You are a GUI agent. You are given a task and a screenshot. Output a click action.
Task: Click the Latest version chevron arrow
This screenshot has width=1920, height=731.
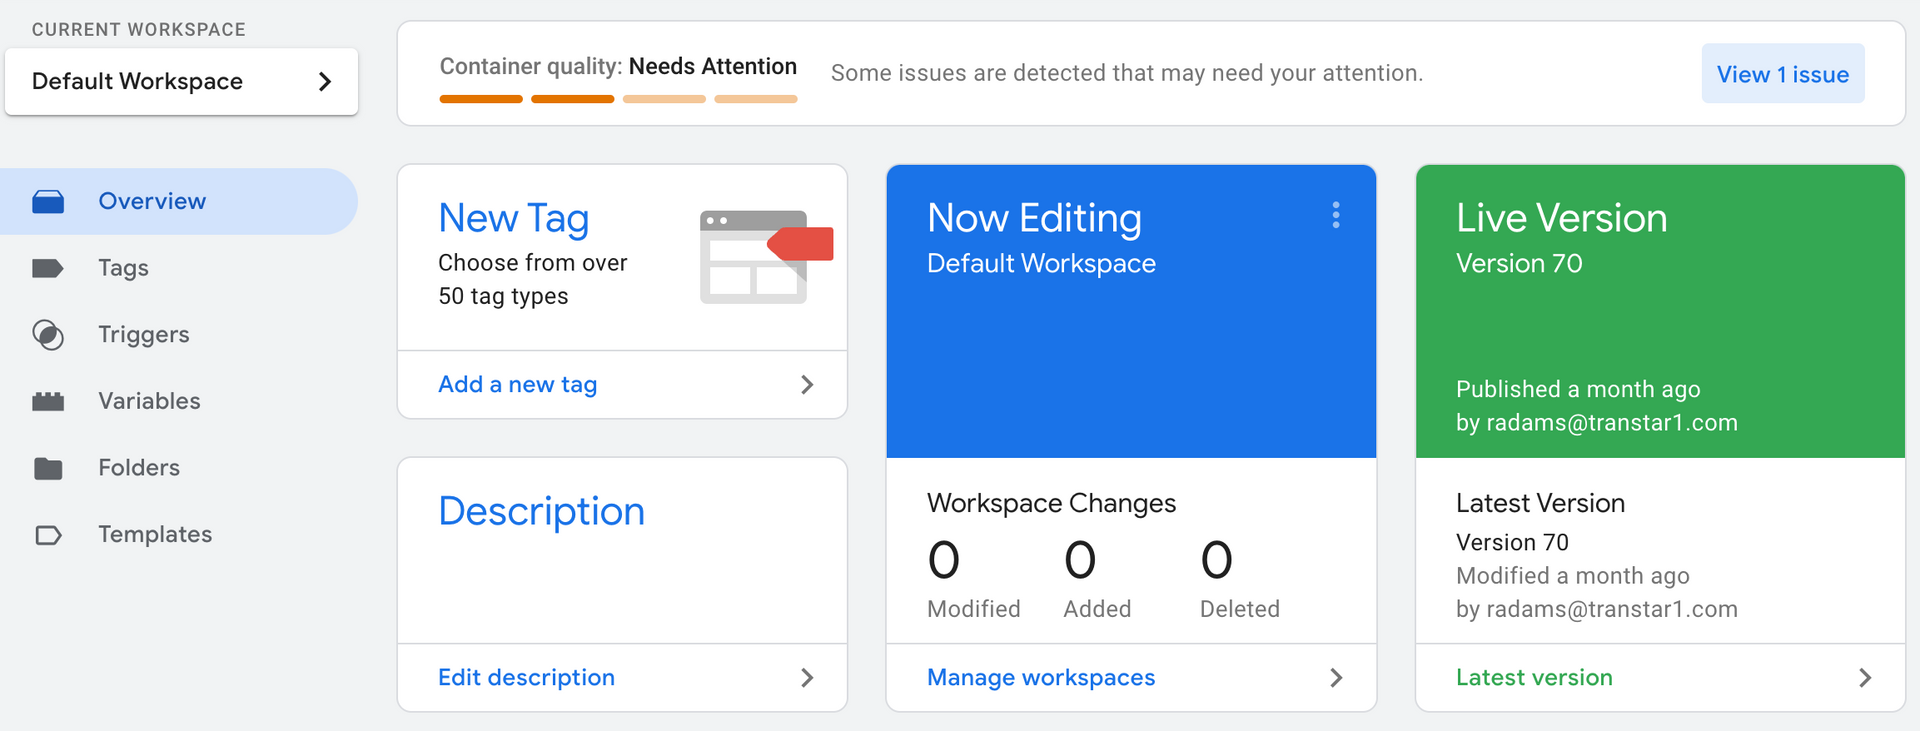pyautogui.click(x=1865, y=678)
